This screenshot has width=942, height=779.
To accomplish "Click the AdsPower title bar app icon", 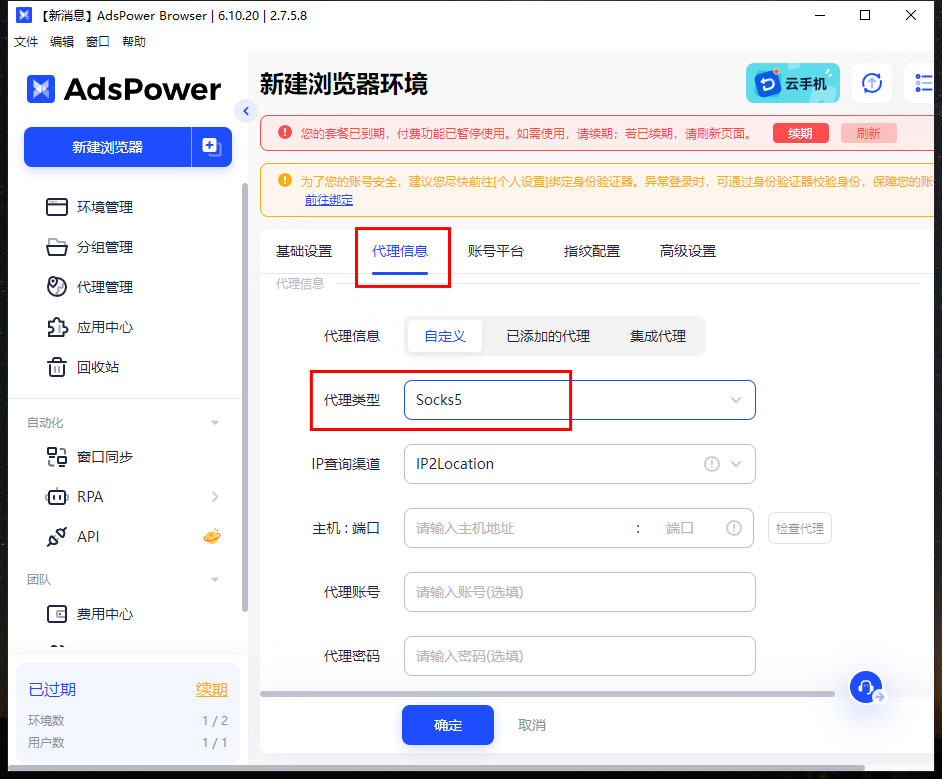I will tap(24, 15).
